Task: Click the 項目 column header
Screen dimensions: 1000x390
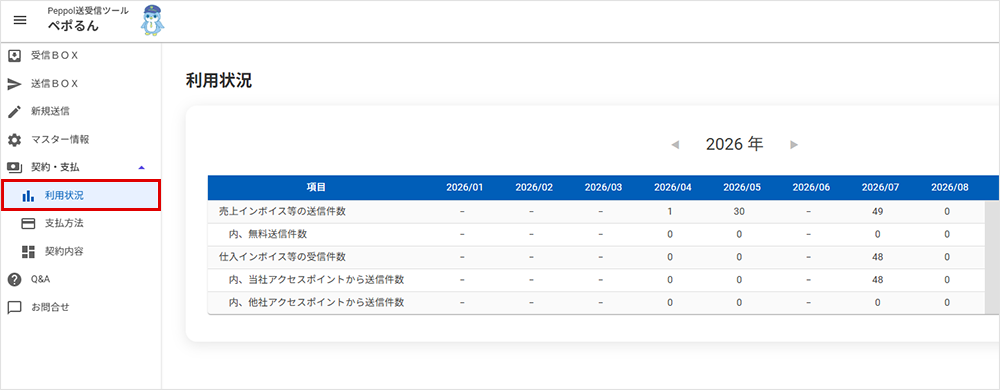Action: [x=316, y=187]
